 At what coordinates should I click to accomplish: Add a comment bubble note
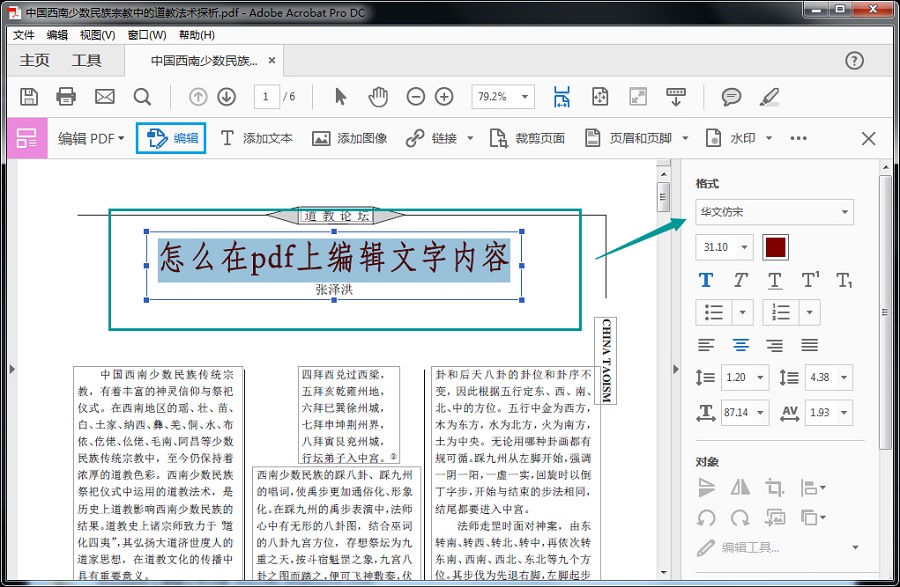[x=731, y=96]
